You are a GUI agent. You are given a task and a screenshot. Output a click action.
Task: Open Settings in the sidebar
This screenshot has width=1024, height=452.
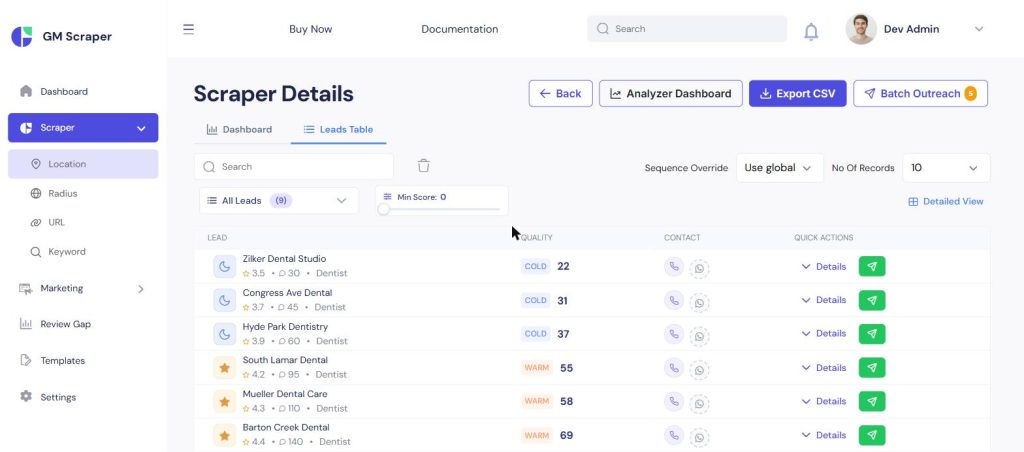tap(57, 397)
